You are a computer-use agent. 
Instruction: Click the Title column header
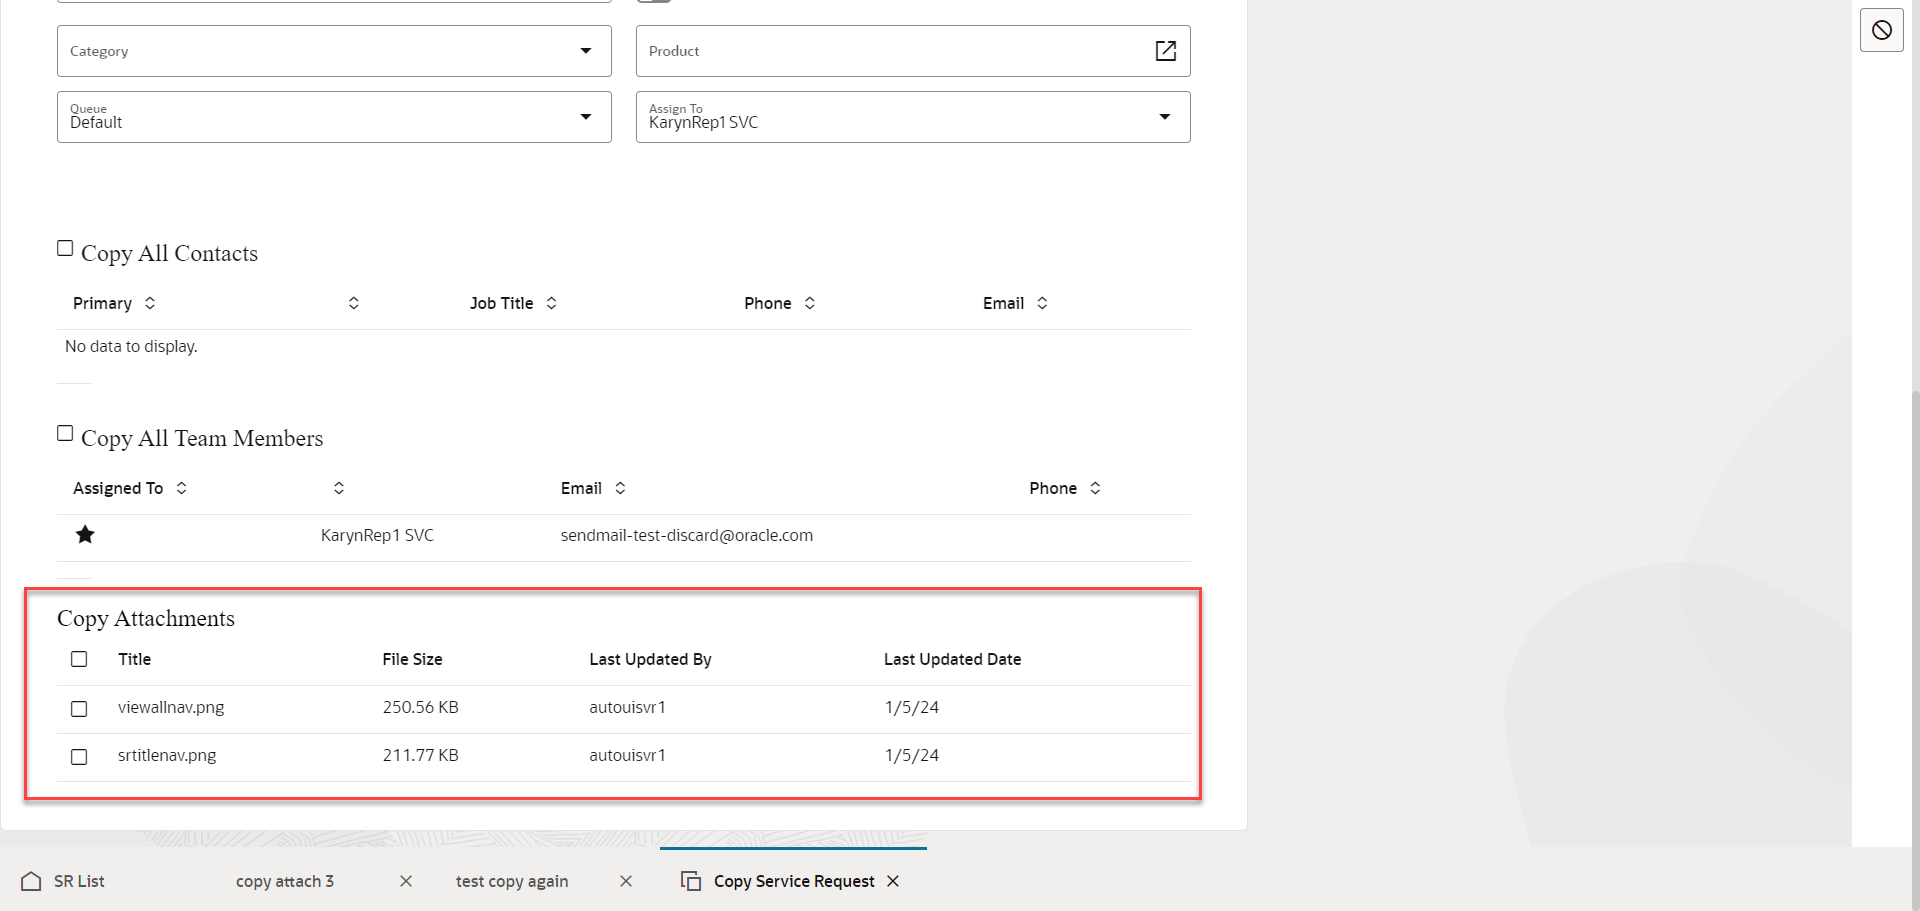pyautogui.click(x=135, y=659)
